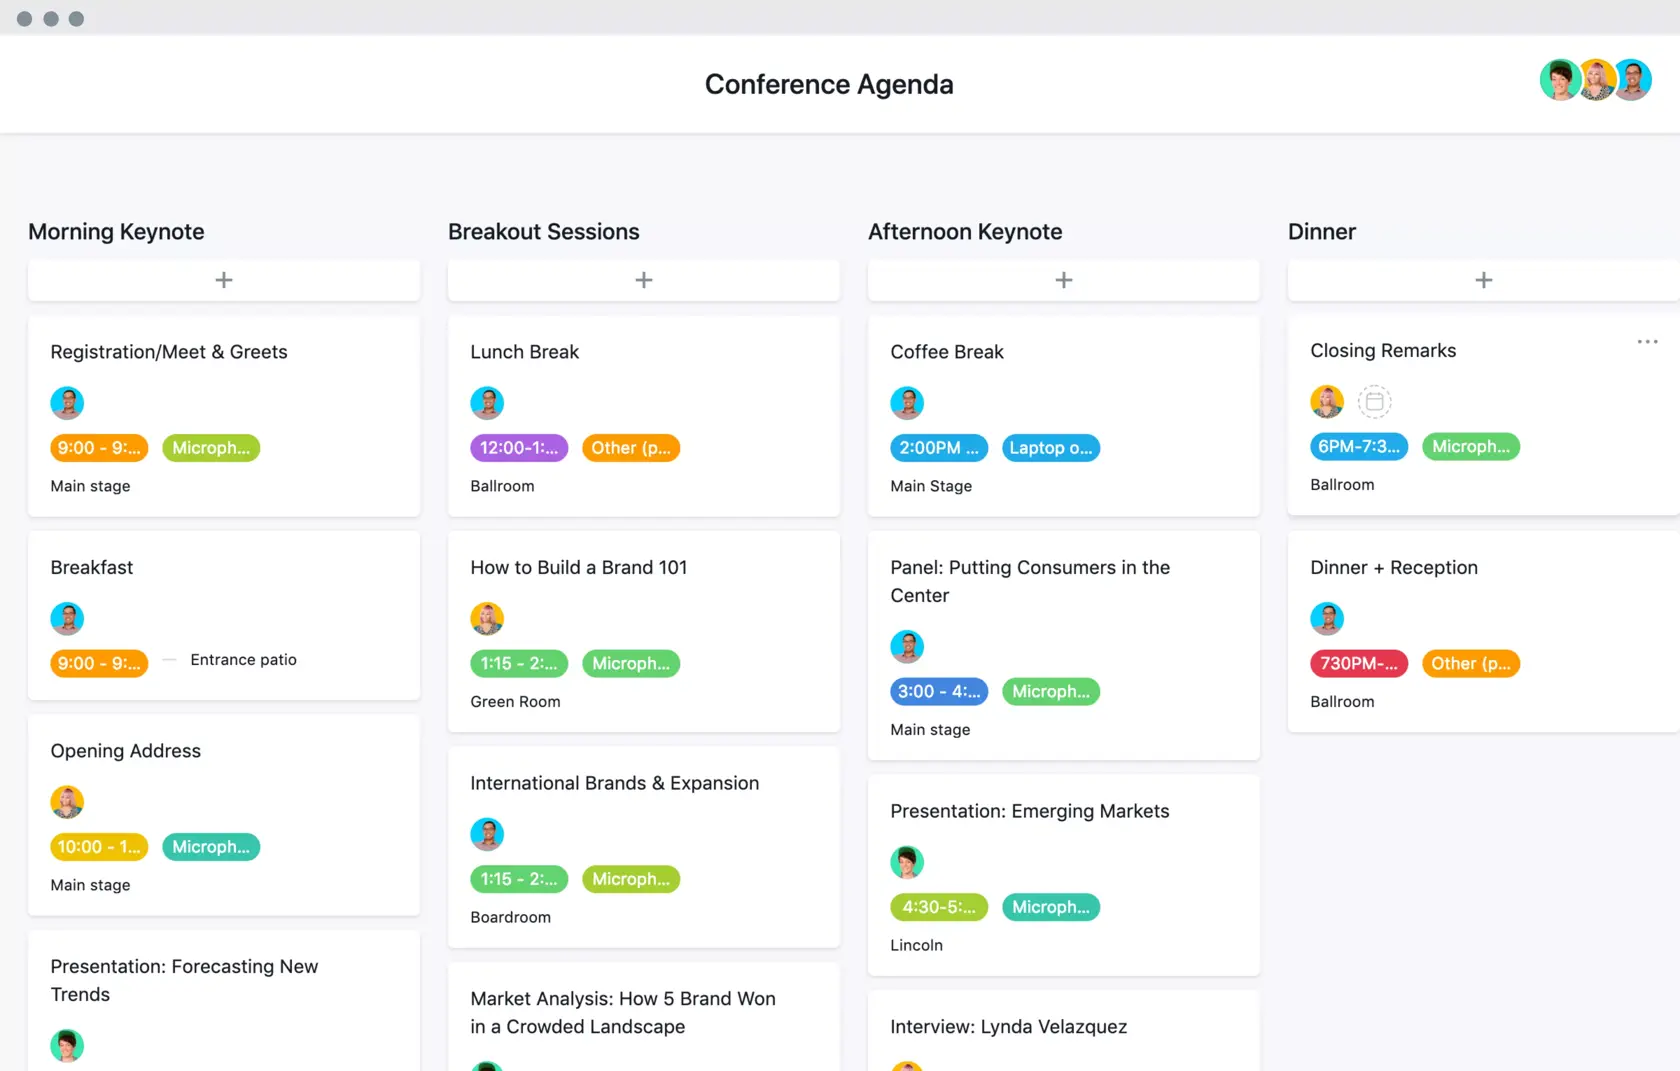Select the Morning Keynote column header
Screen dimensions: 1680x1071
point(116,232)
